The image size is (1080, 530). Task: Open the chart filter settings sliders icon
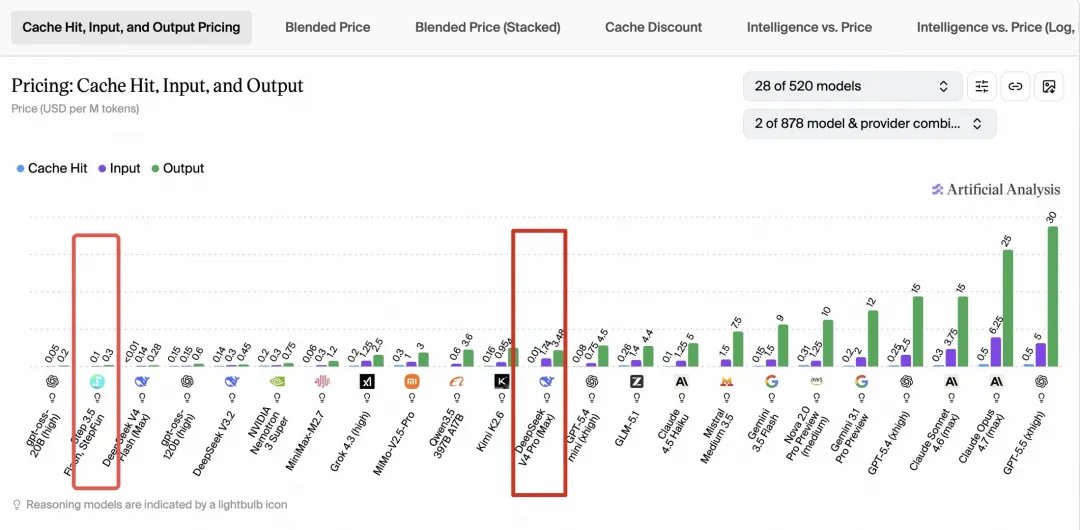pyautogui.click(x=982, y=86)
